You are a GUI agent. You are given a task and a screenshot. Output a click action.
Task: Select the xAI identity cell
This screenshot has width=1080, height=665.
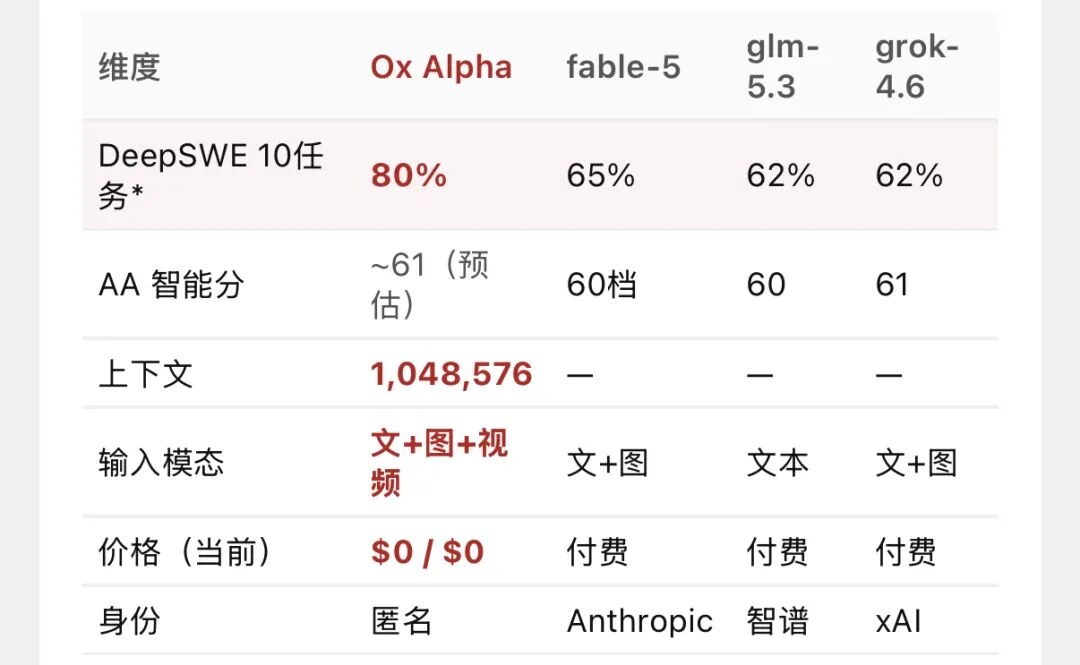[898, 622]
